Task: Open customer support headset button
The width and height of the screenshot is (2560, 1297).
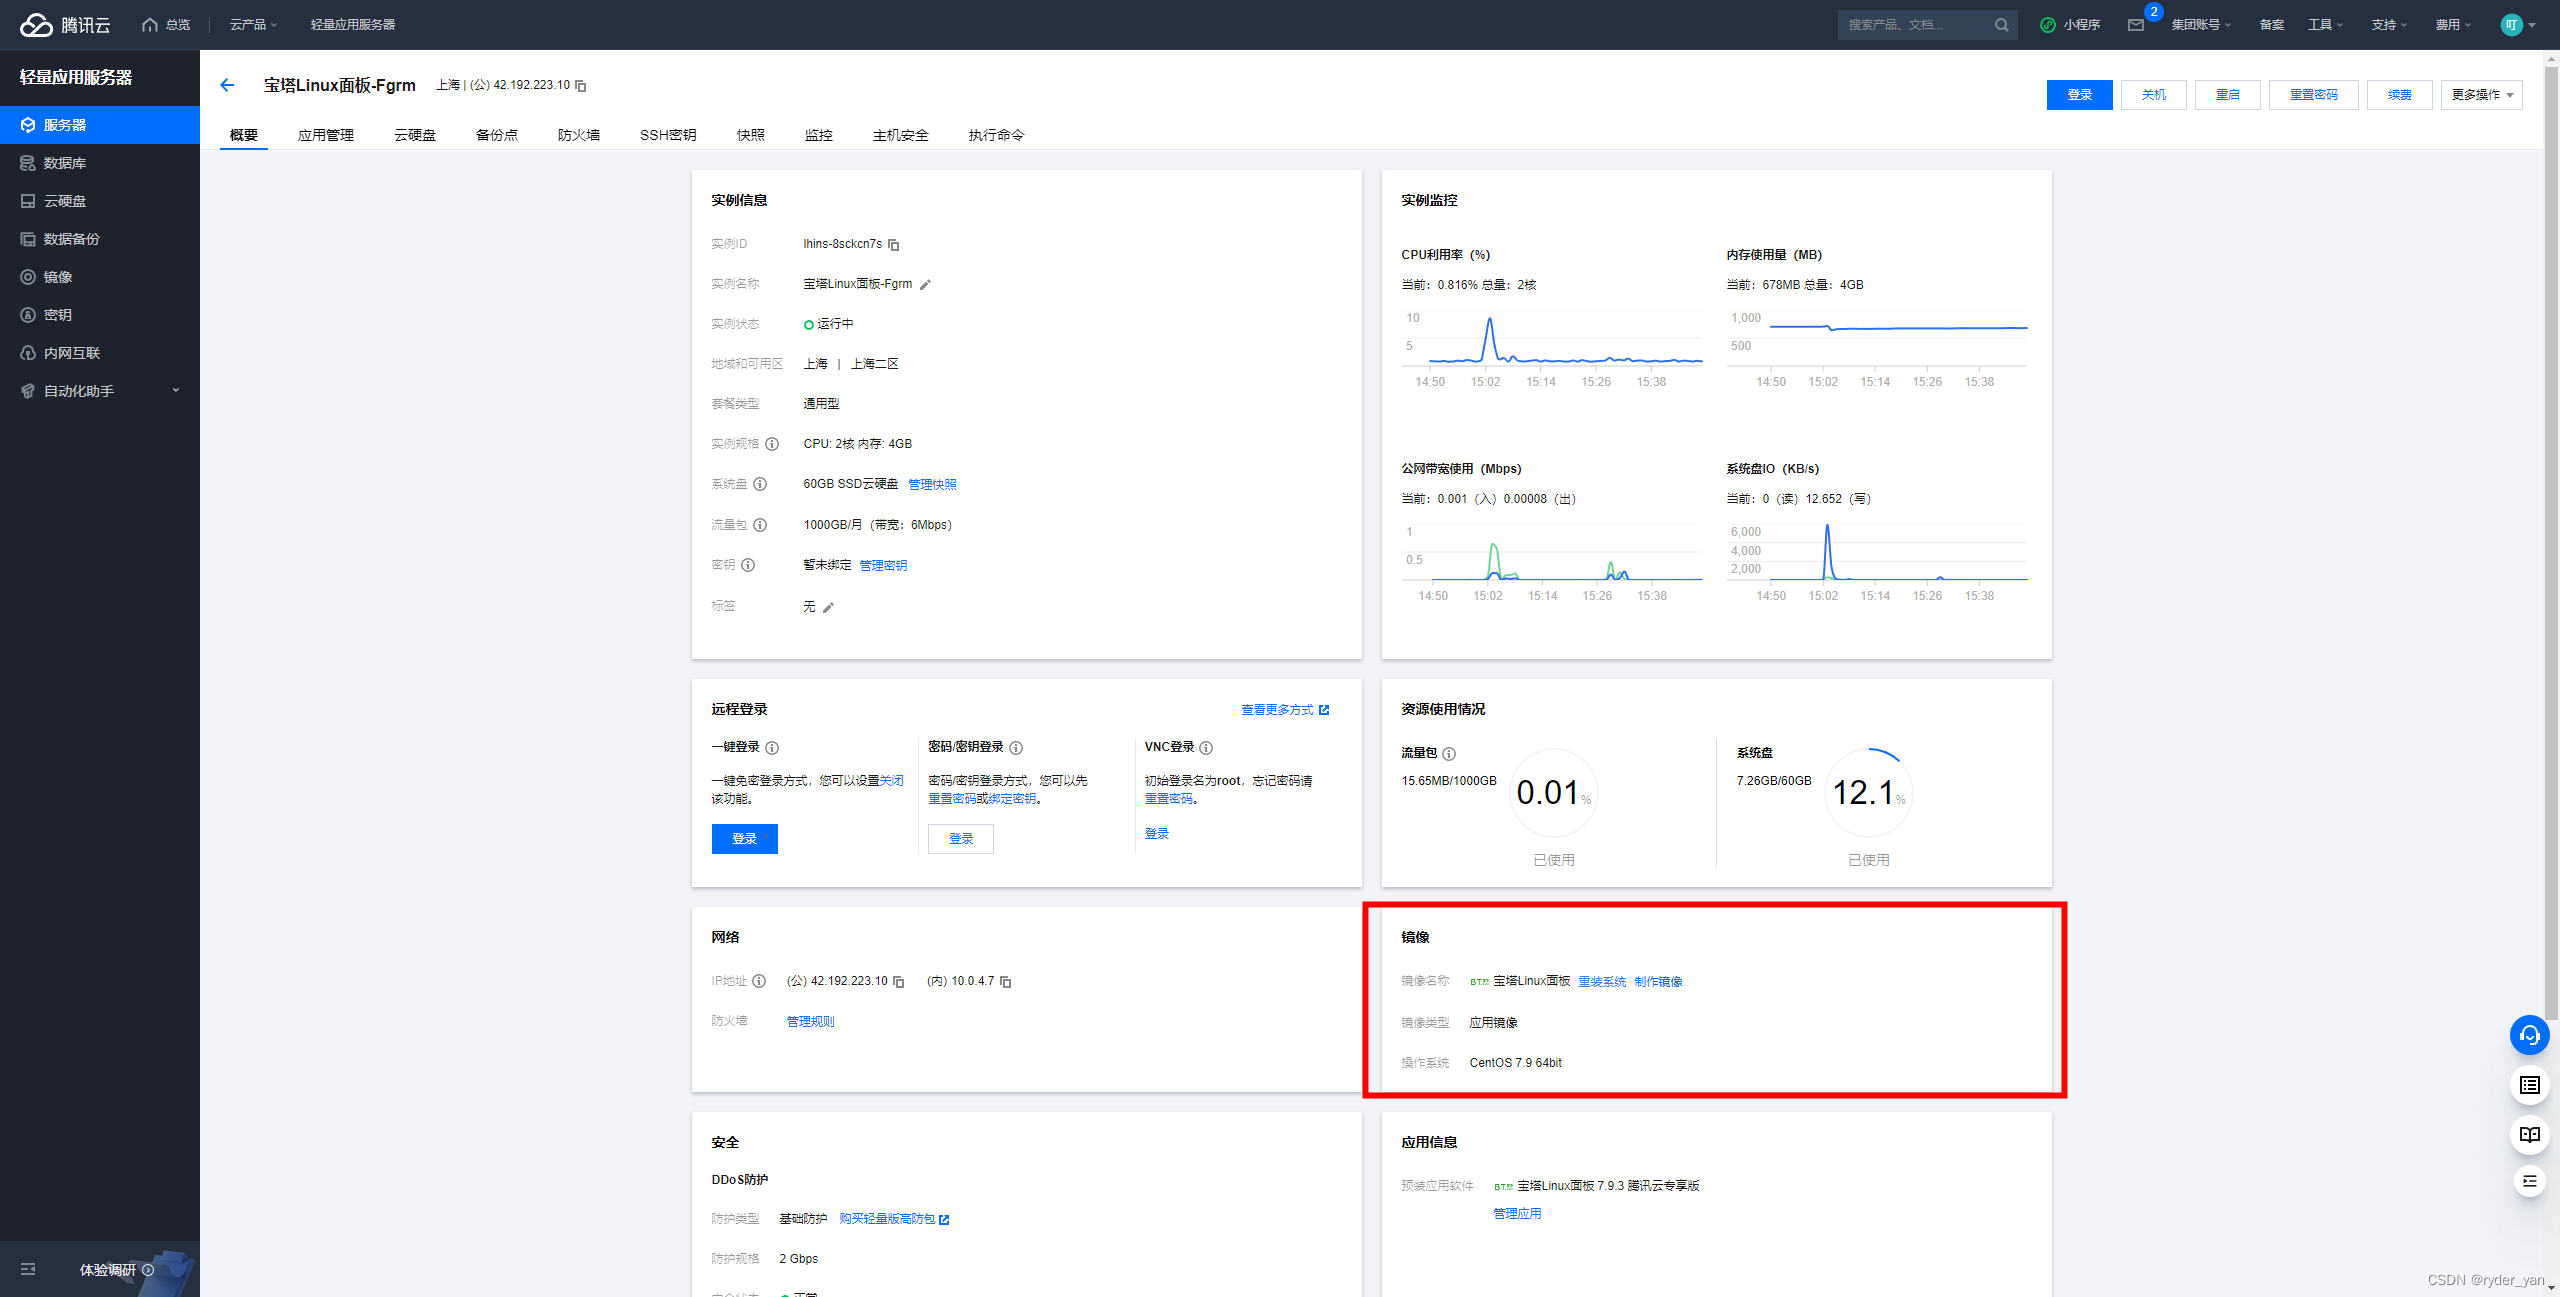Action: click(x=2529, y=1035)
